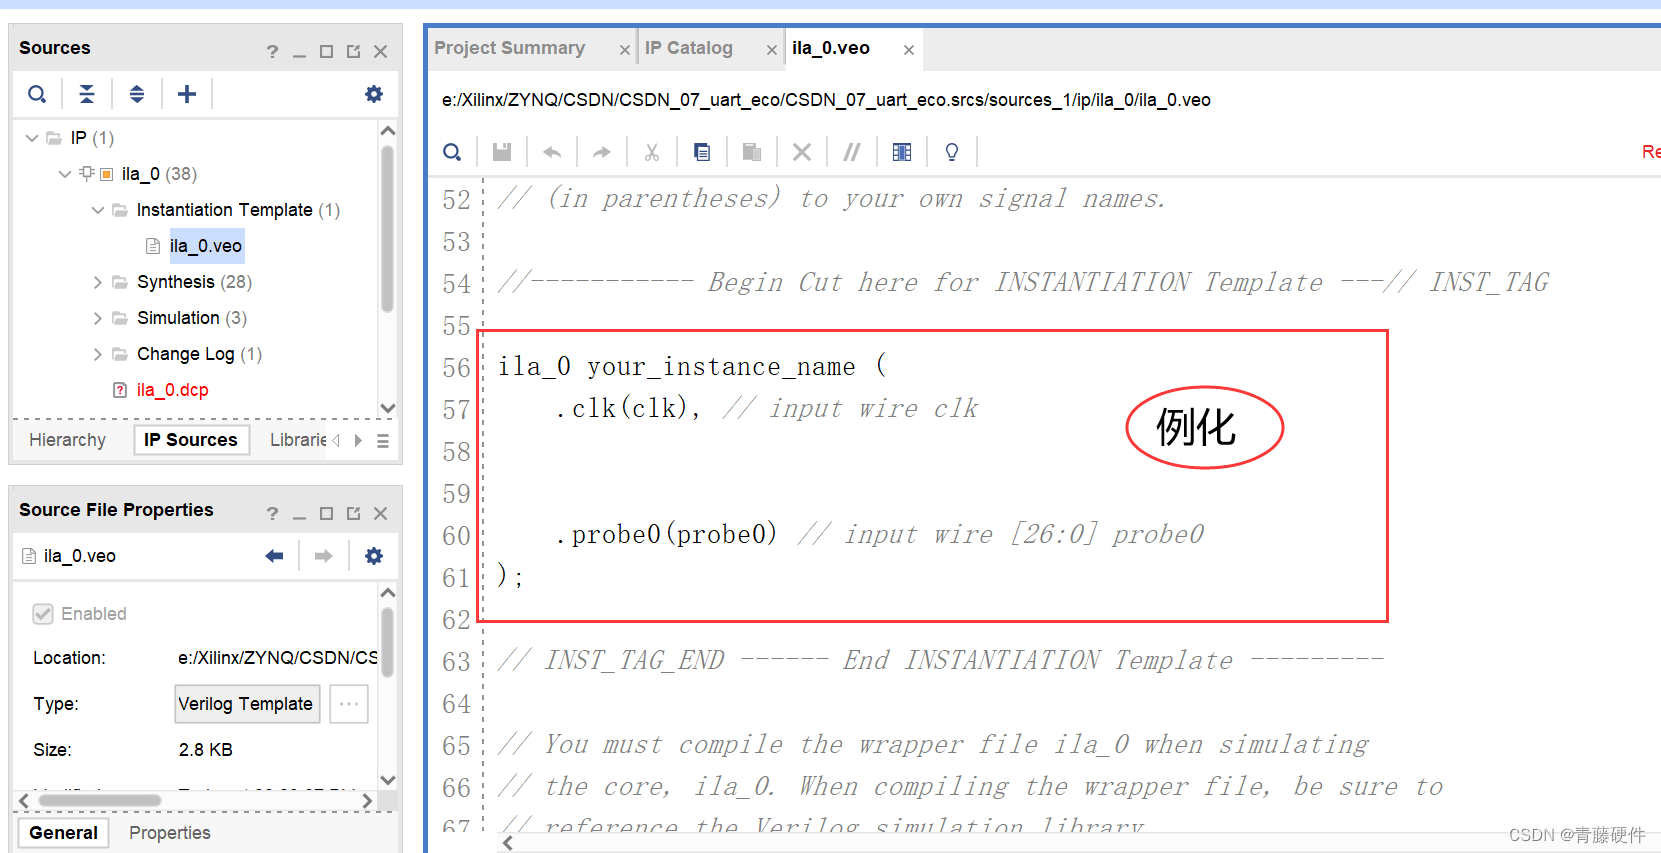Open the tabs list menu icon
Image resolution: width=1661 pixels, height=853 pixels.
383,441
